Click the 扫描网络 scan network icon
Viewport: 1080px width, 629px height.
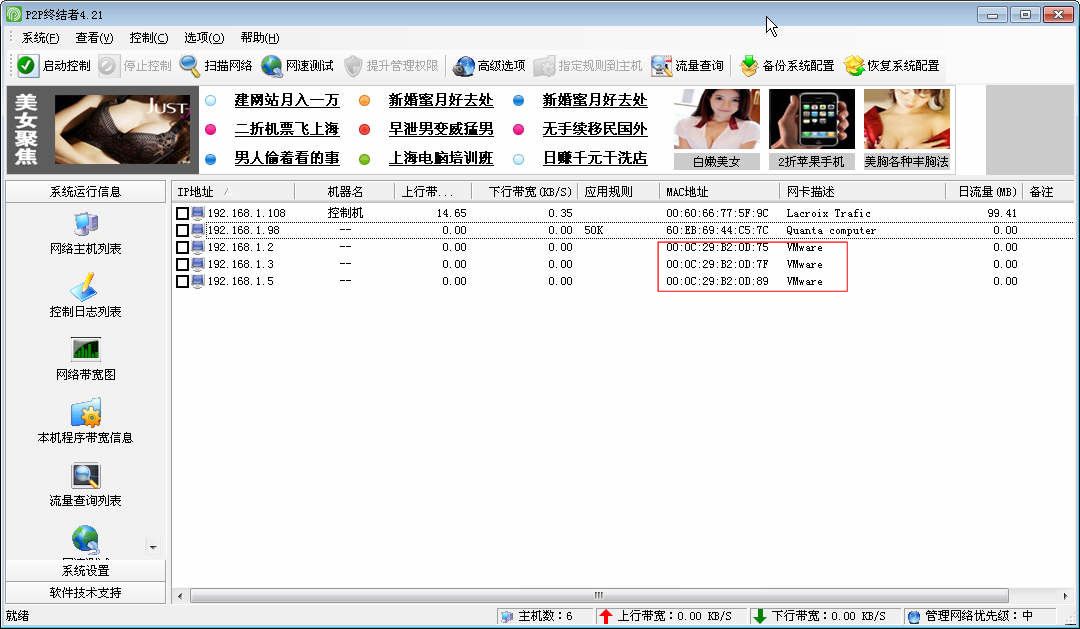190,66
